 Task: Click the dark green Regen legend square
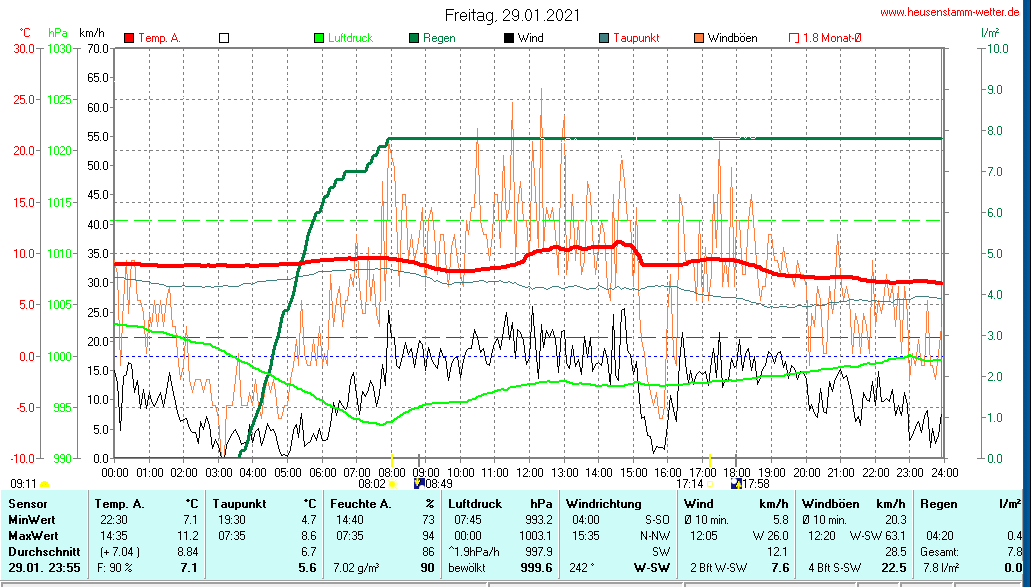tap(414, 38)
